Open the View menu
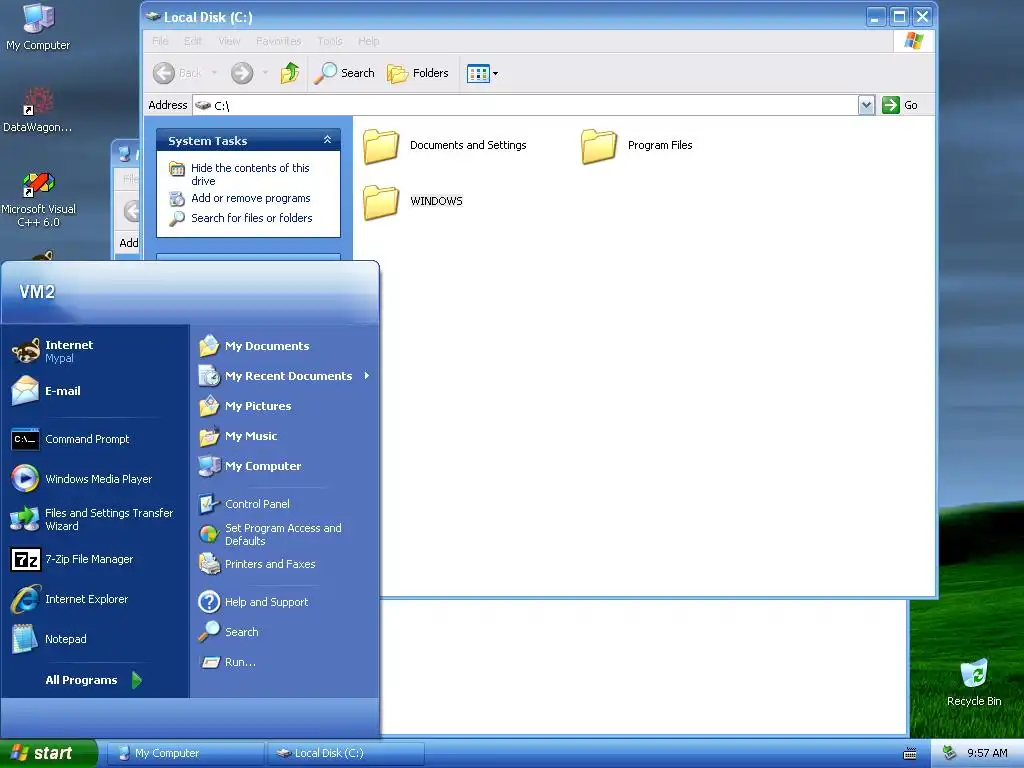Viewport: 1024px width, 768px height. (x=229, y=41)
